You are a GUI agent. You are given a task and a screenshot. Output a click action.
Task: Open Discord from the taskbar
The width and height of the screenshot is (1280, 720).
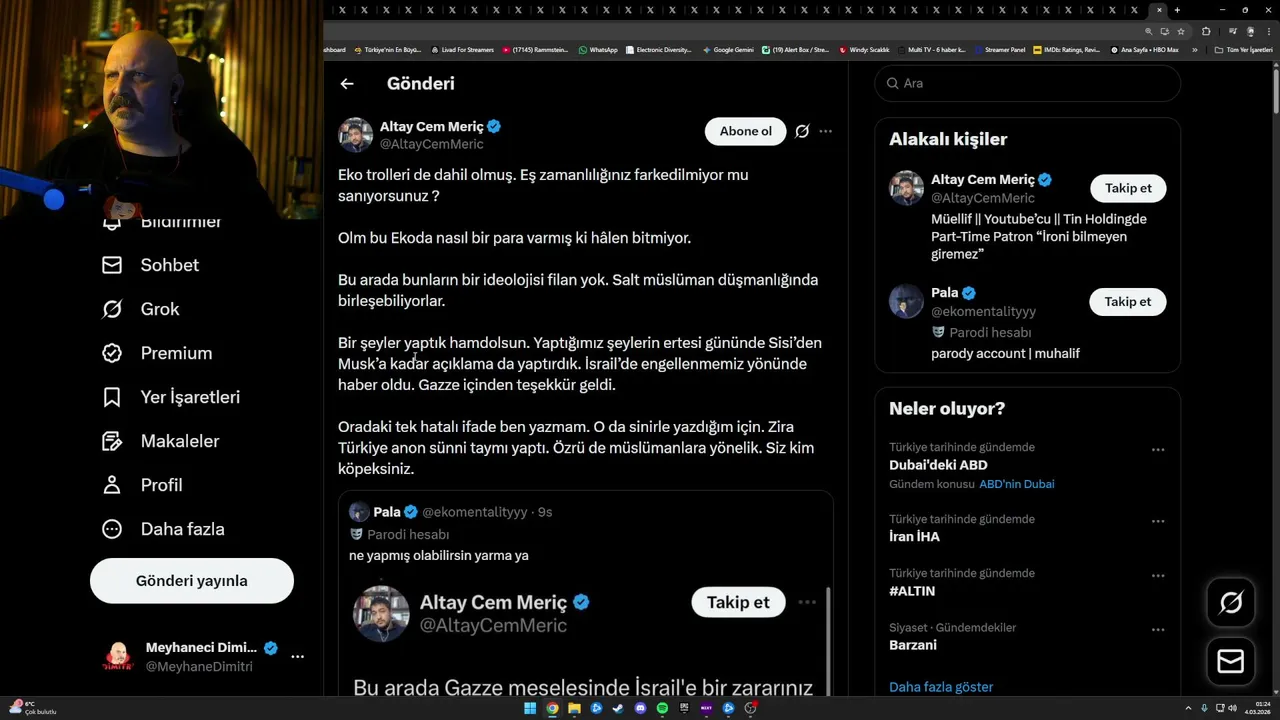coord(640,708)
